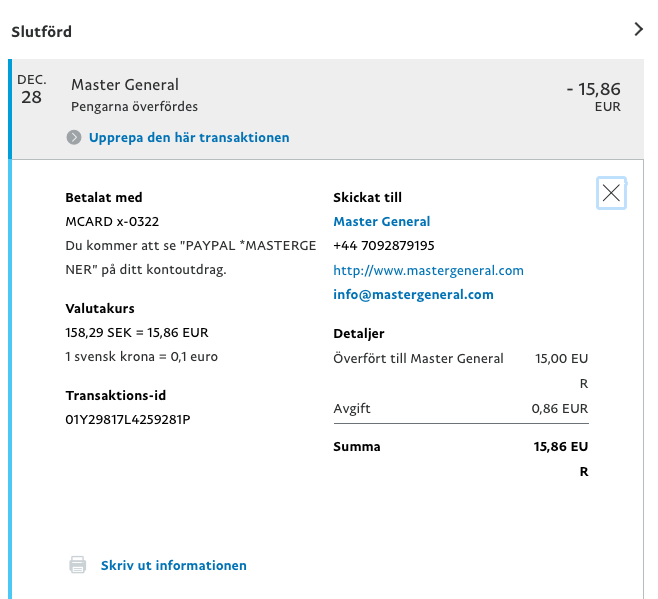Click the Summa total row
The height and width of the screenshot is (599, 658).
[461, 458]
